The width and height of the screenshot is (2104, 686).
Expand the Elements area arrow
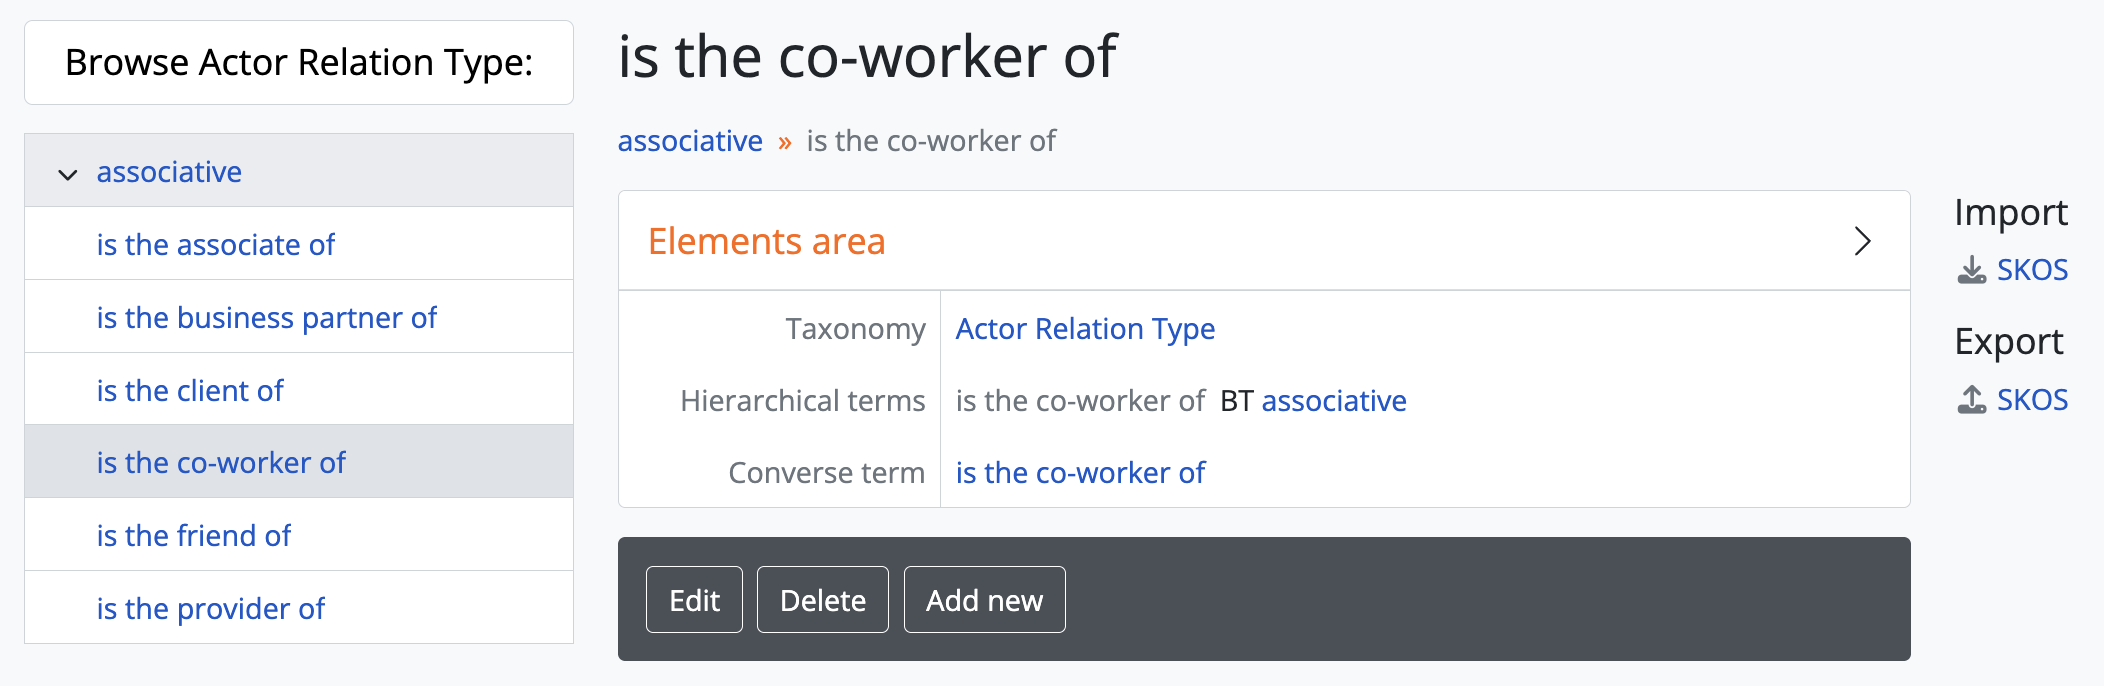(1861, 241)
